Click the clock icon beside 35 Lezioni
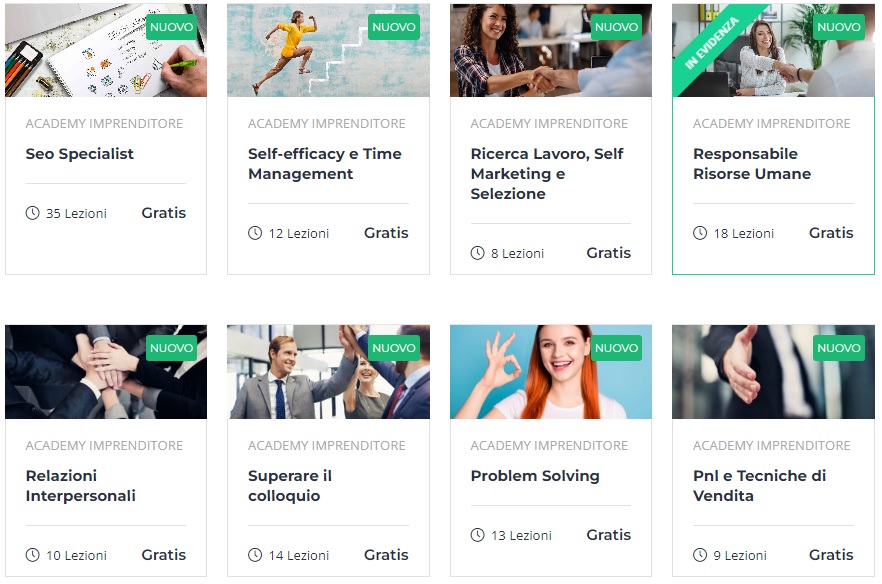 (33, 213)
